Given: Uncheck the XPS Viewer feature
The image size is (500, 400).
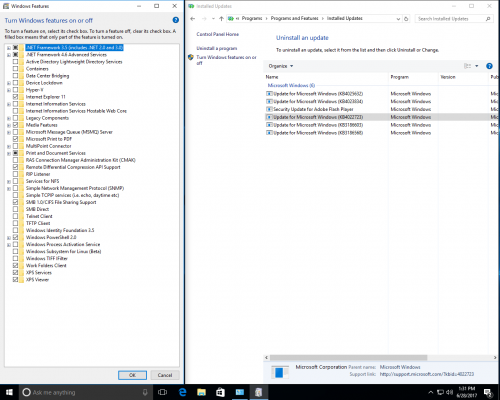Looking at the screenshot, I should click(x=15, y=280).
